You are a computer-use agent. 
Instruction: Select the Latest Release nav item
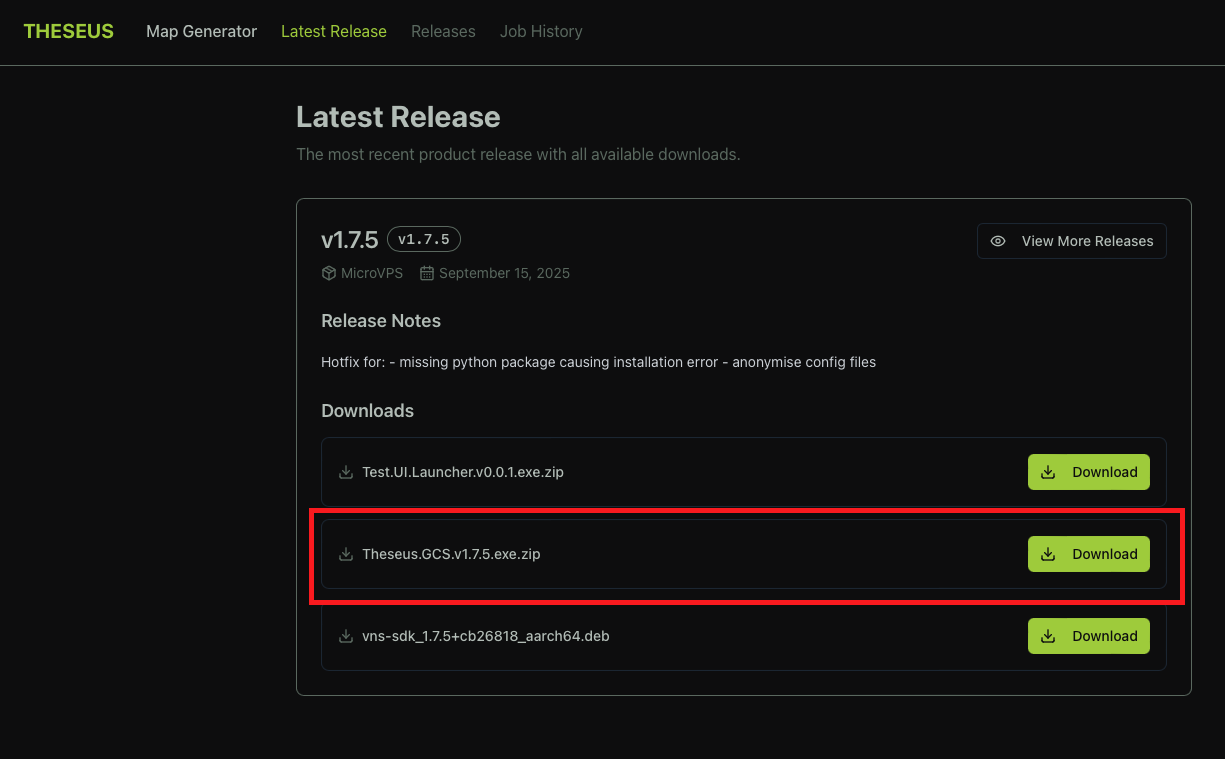[x=333, y=31]
